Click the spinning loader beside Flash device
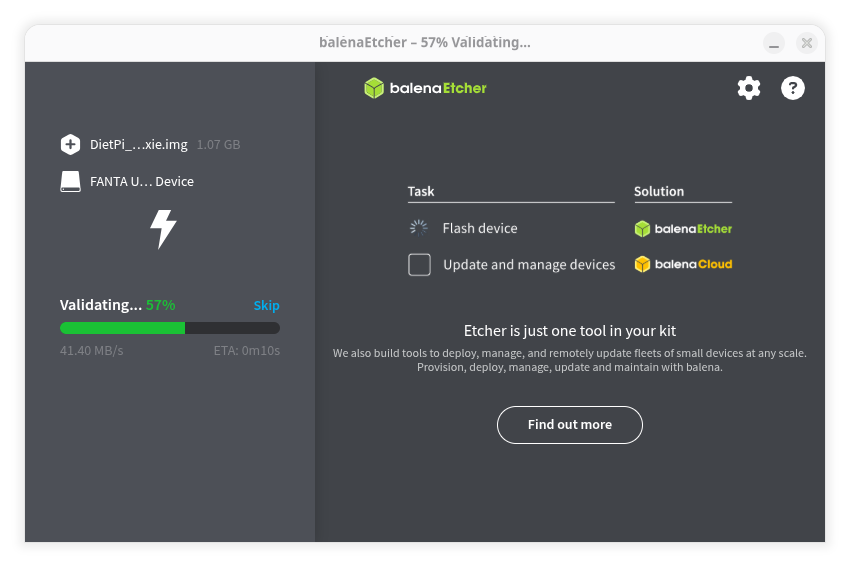Viewport: 850px width, 567px height. 419,228
